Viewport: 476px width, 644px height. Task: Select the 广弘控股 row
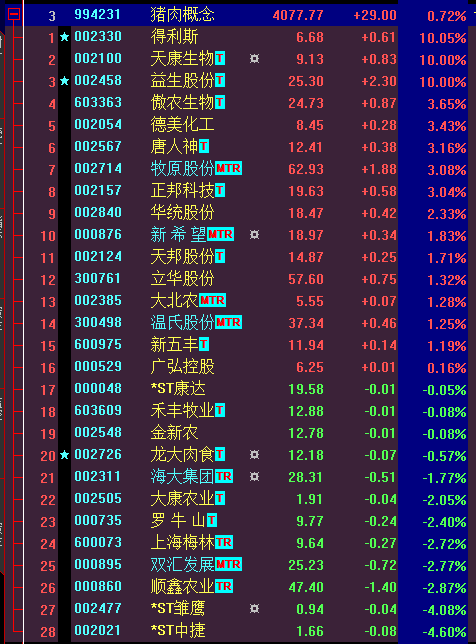246,367
